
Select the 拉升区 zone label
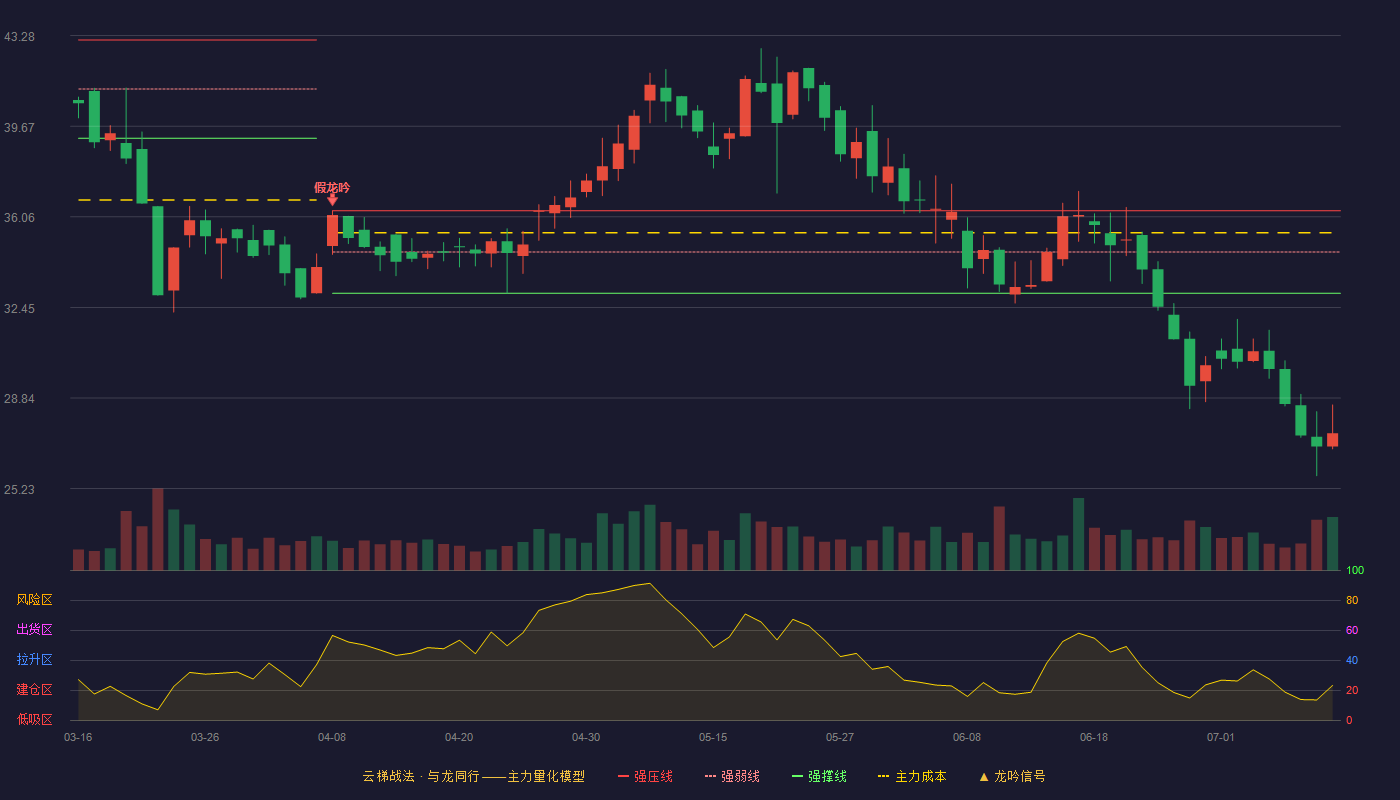(34, 660)
